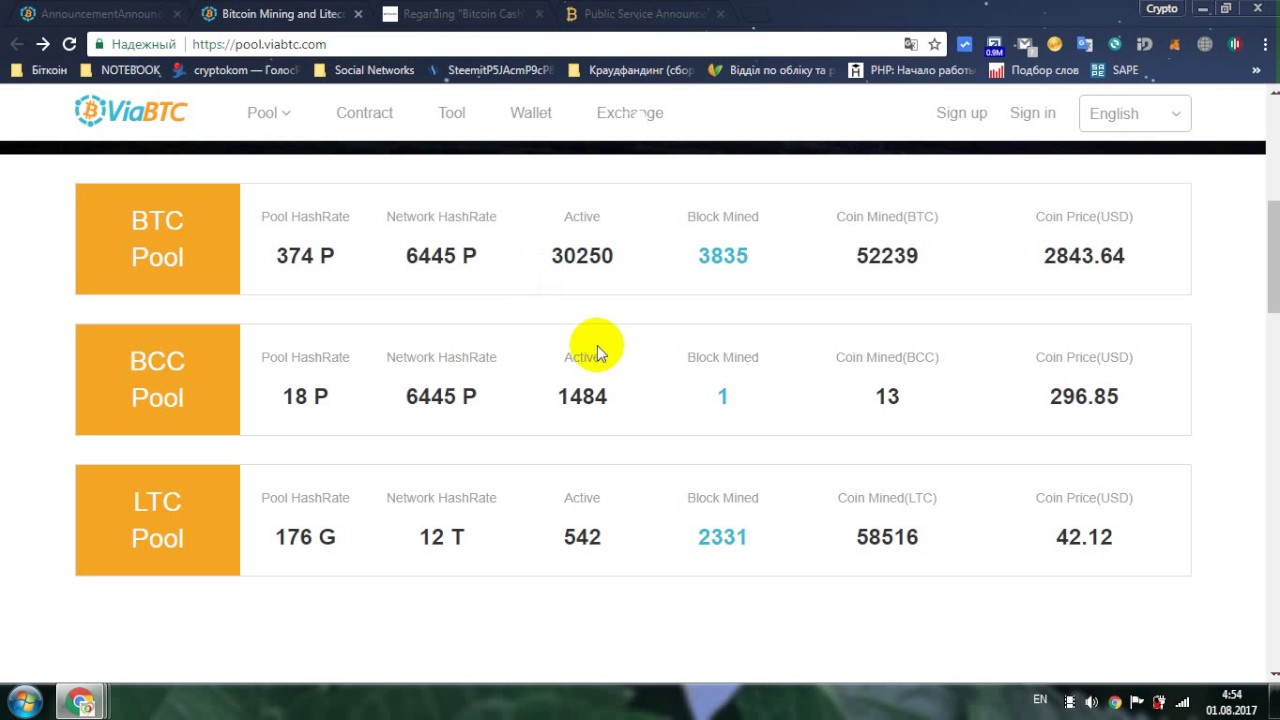Expand the Pool dropdown menu
Image resolution: width=1280 pixels, height=720 pixels.
click(x=269, y=113)
